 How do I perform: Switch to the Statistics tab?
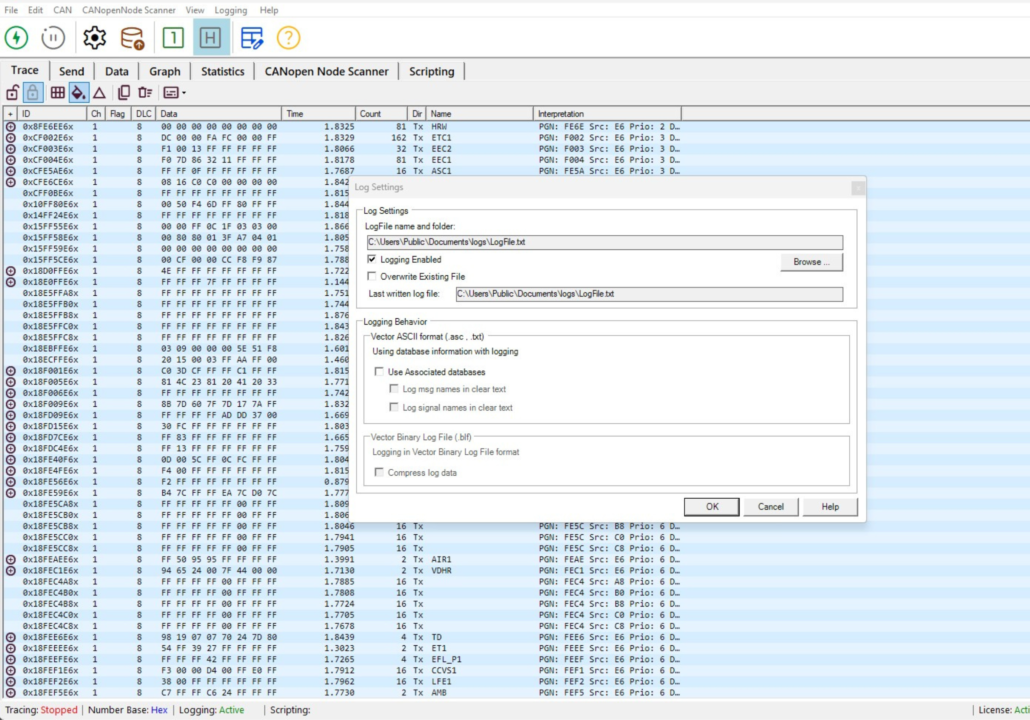[x=222, y=72]
